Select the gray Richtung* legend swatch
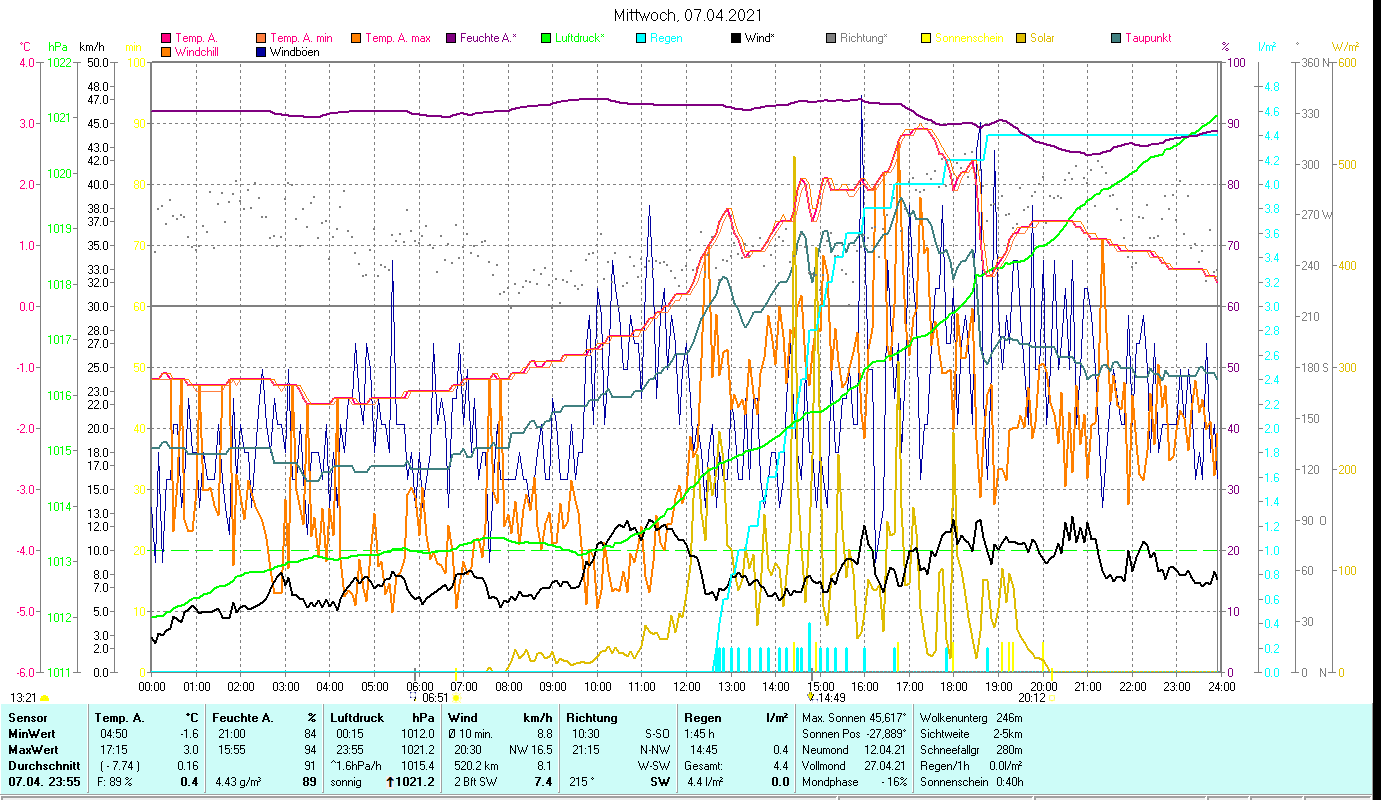The width and height of the screenshot is (1381, 800). pos(831,38)
